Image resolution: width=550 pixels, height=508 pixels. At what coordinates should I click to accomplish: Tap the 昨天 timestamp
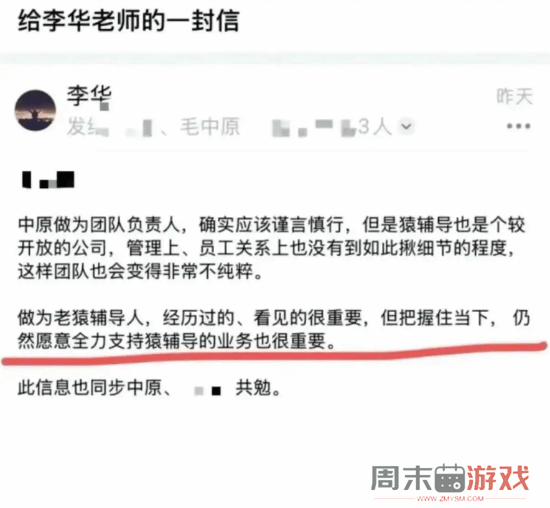point(514,96)
